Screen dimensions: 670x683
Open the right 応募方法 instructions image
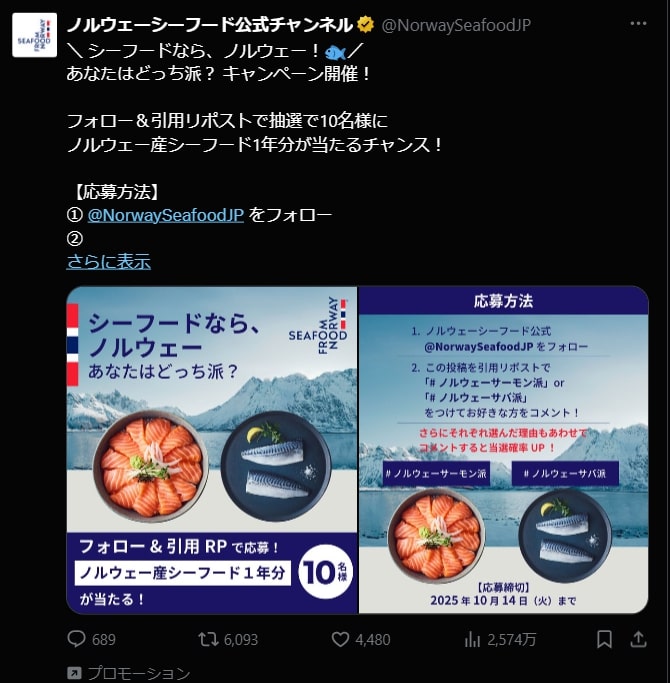click(x=504, y=450)
